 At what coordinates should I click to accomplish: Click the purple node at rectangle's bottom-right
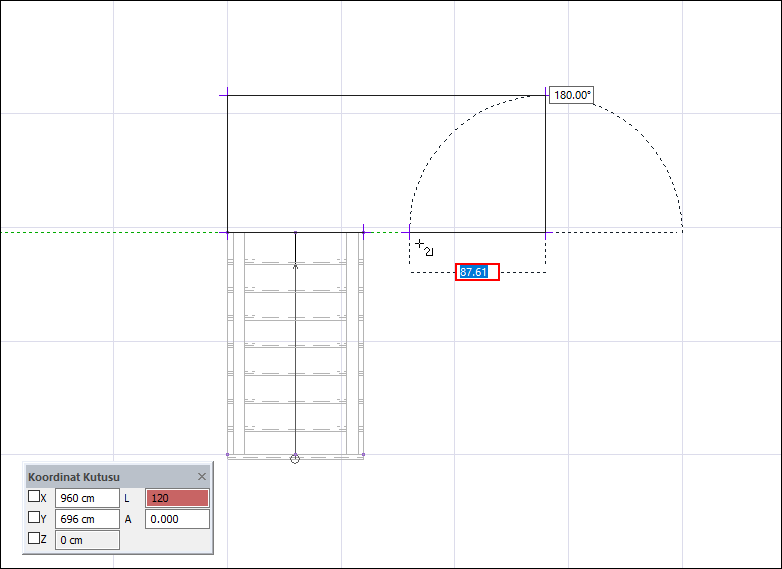[x=546, y=232]
